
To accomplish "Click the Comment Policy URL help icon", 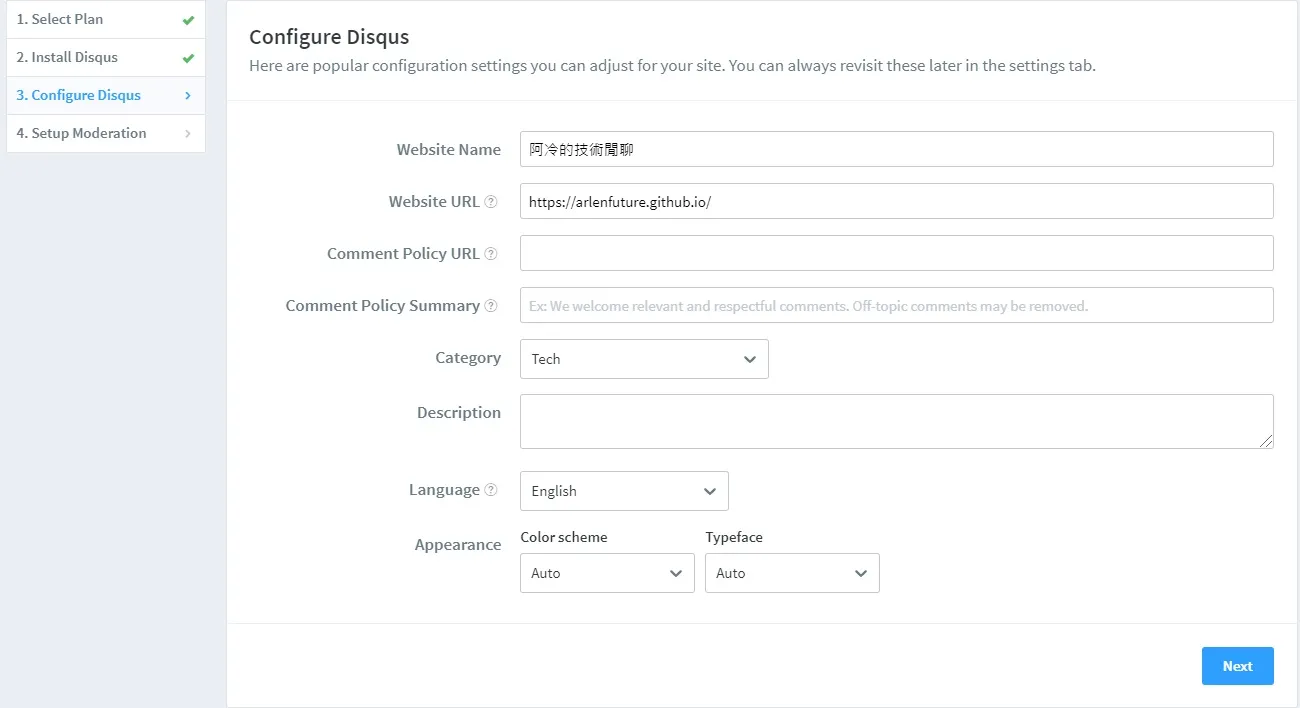I will (x=491, y=253).
